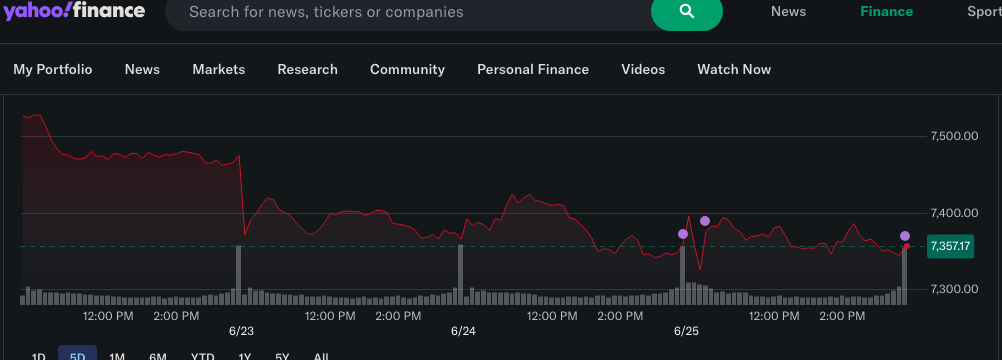Select the 5Y chart range
1002x360 pixels.
coord(282,356)
